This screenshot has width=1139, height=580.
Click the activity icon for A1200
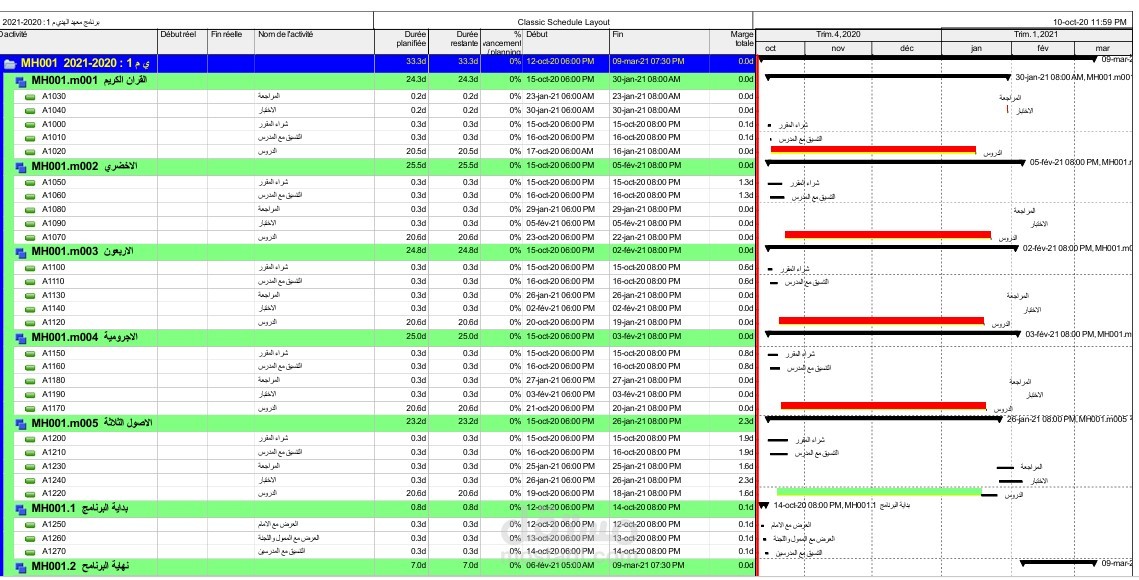tap(30, 439)
